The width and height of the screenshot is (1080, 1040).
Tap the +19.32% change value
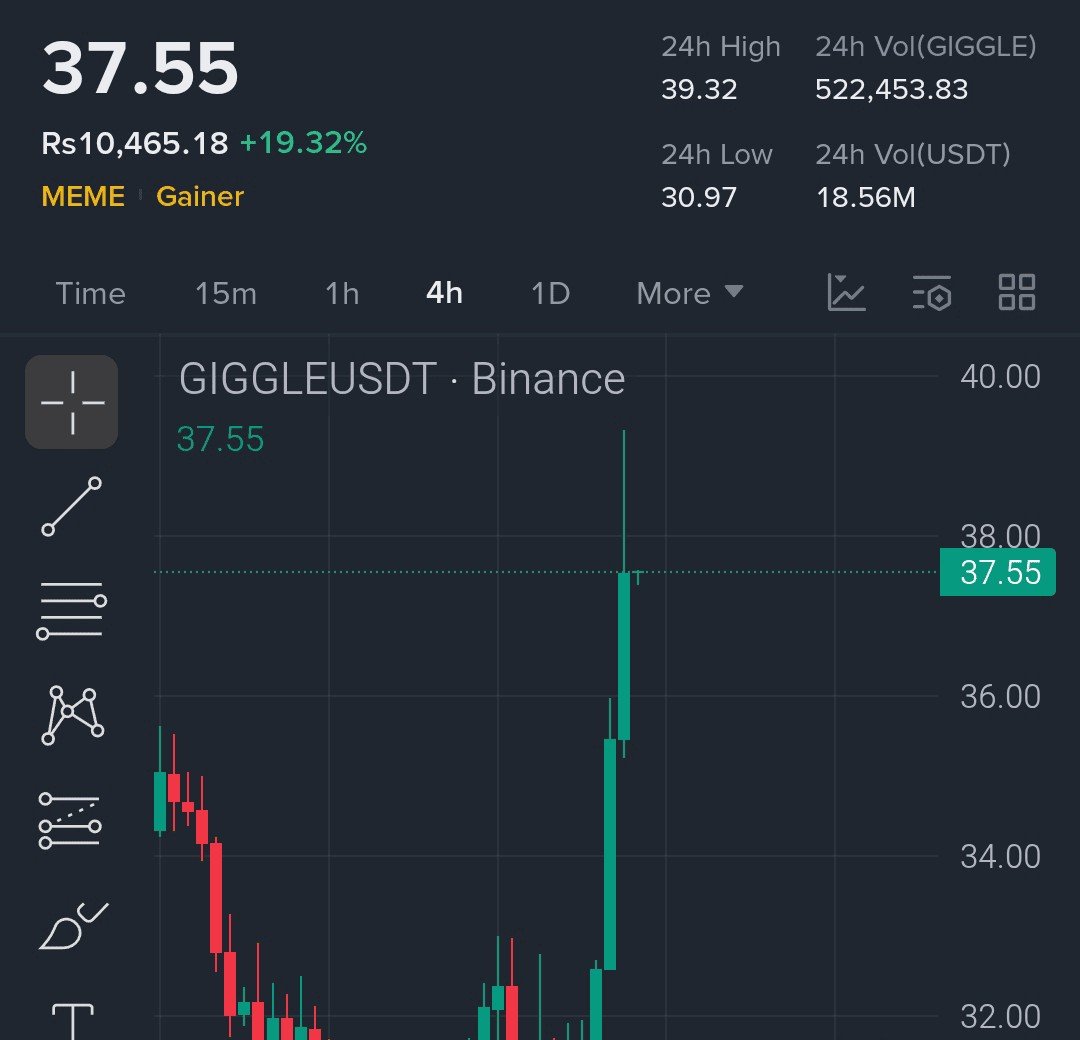(x=303, y=143)
